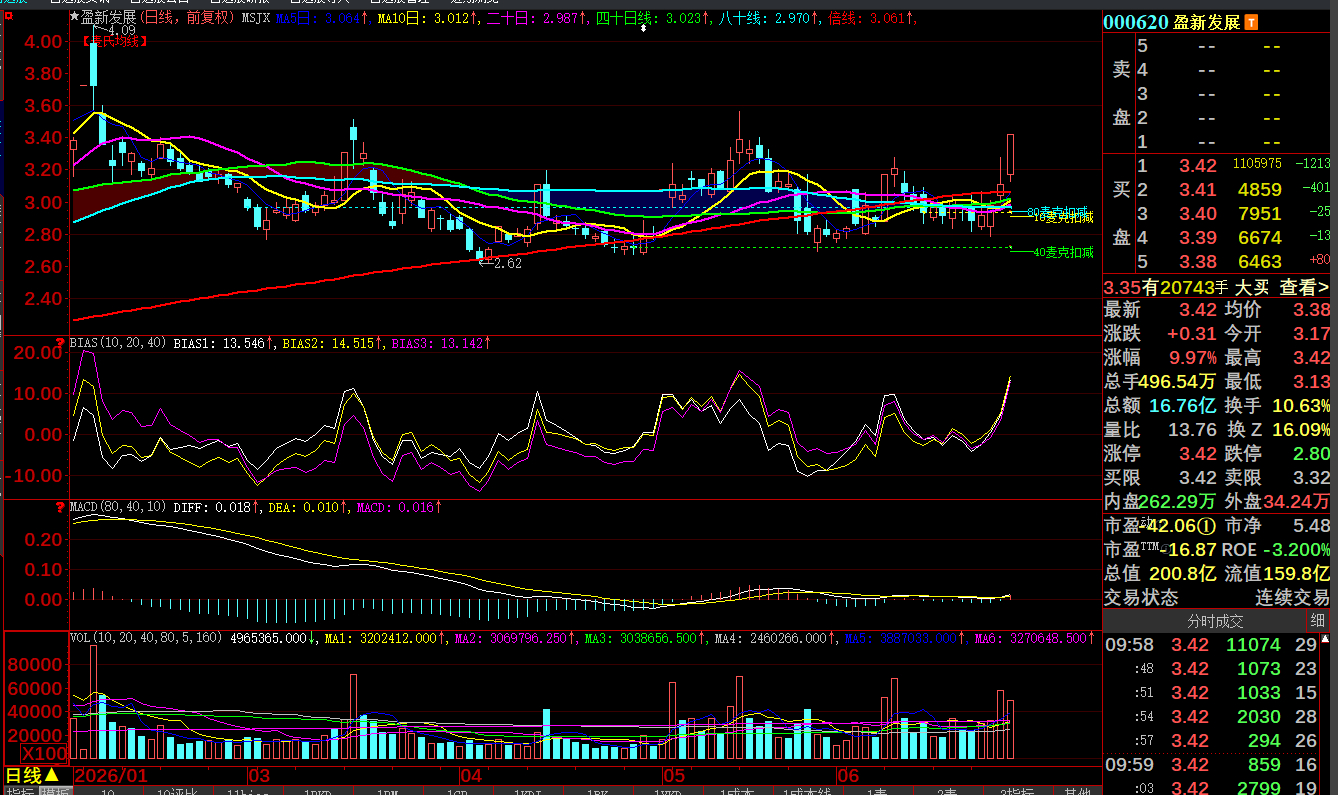Select the 模板 tab at bottom
This screenshot has width=1338, height=795.
coord(55,792)
